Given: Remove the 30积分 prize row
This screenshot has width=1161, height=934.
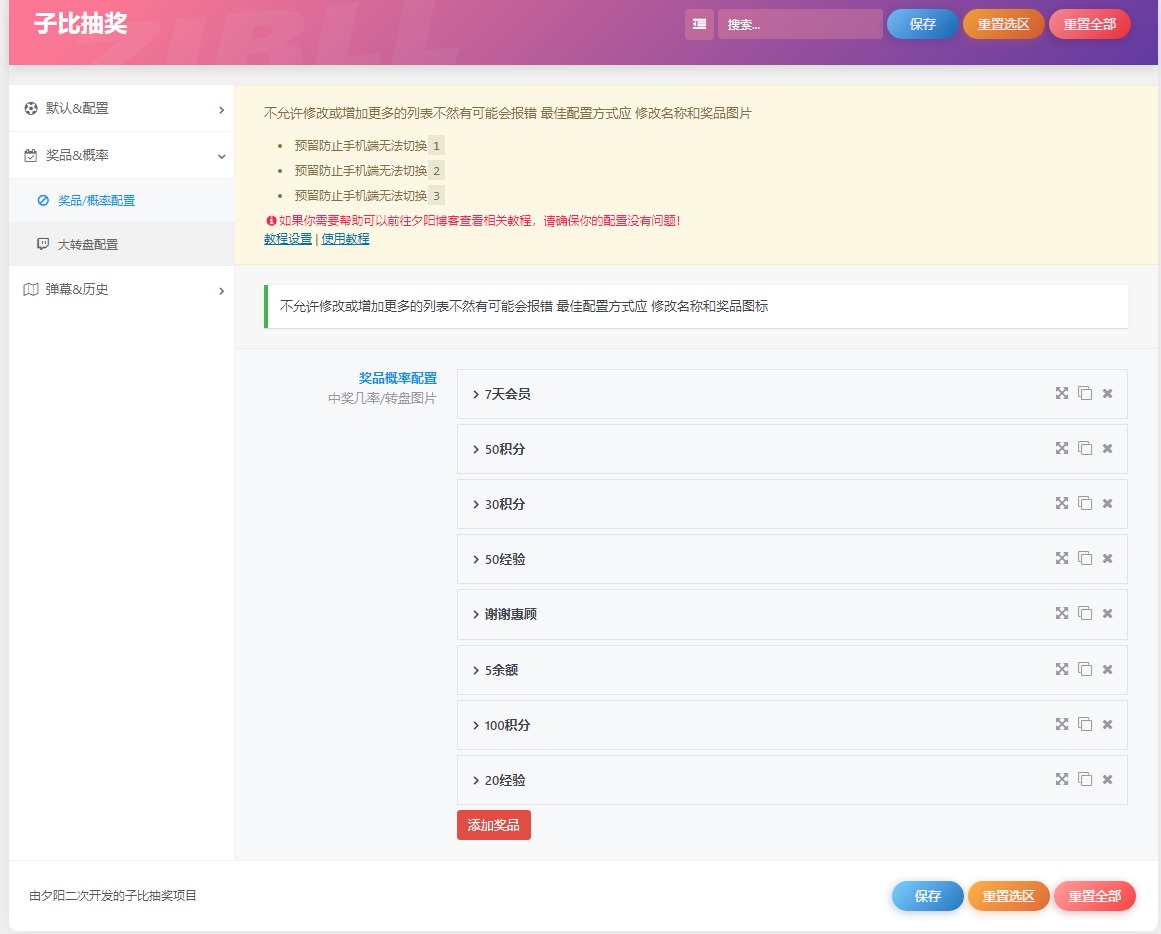Looking at the screenshot, I should [x=1108, y=504].
